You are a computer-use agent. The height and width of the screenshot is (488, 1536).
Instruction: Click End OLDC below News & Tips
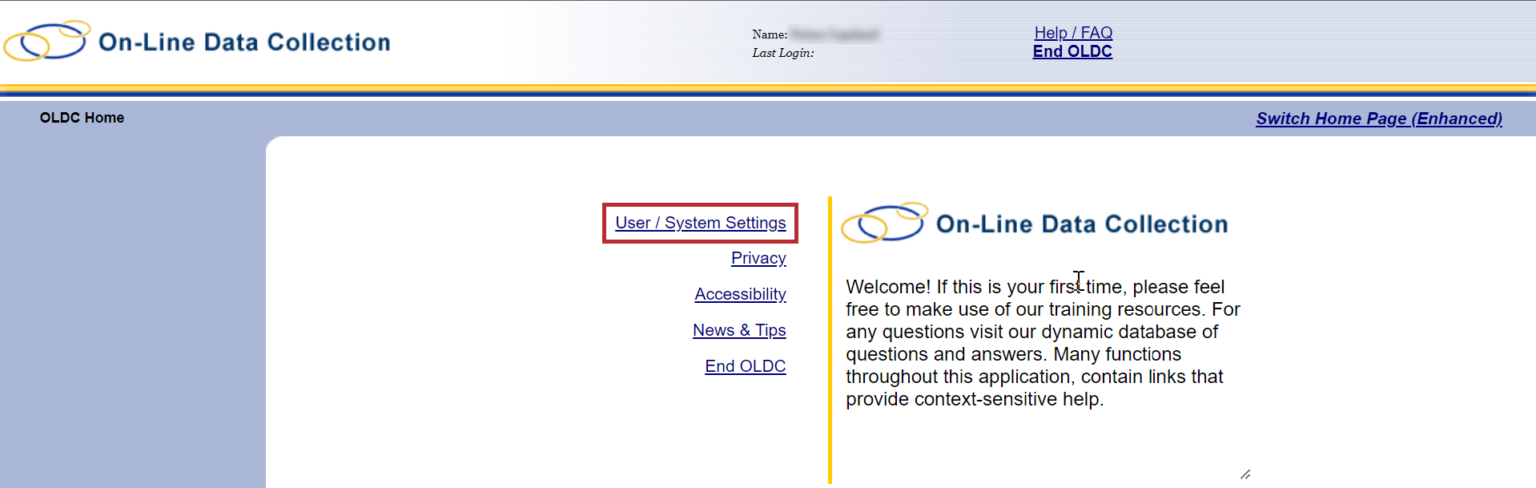click(745, 366)
